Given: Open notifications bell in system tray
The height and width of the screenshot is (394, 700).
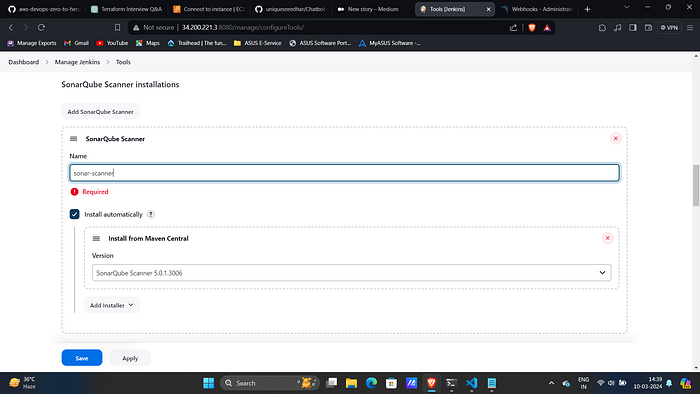Looking at the screenshot, I should coord(669,383).
